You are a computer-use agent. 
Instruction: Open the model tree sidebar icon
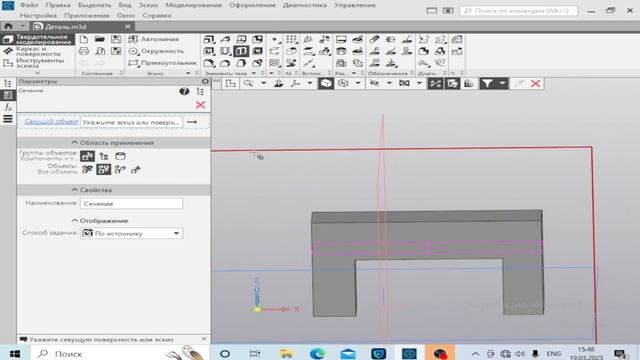pyautogui.click(x=8, y=83)
